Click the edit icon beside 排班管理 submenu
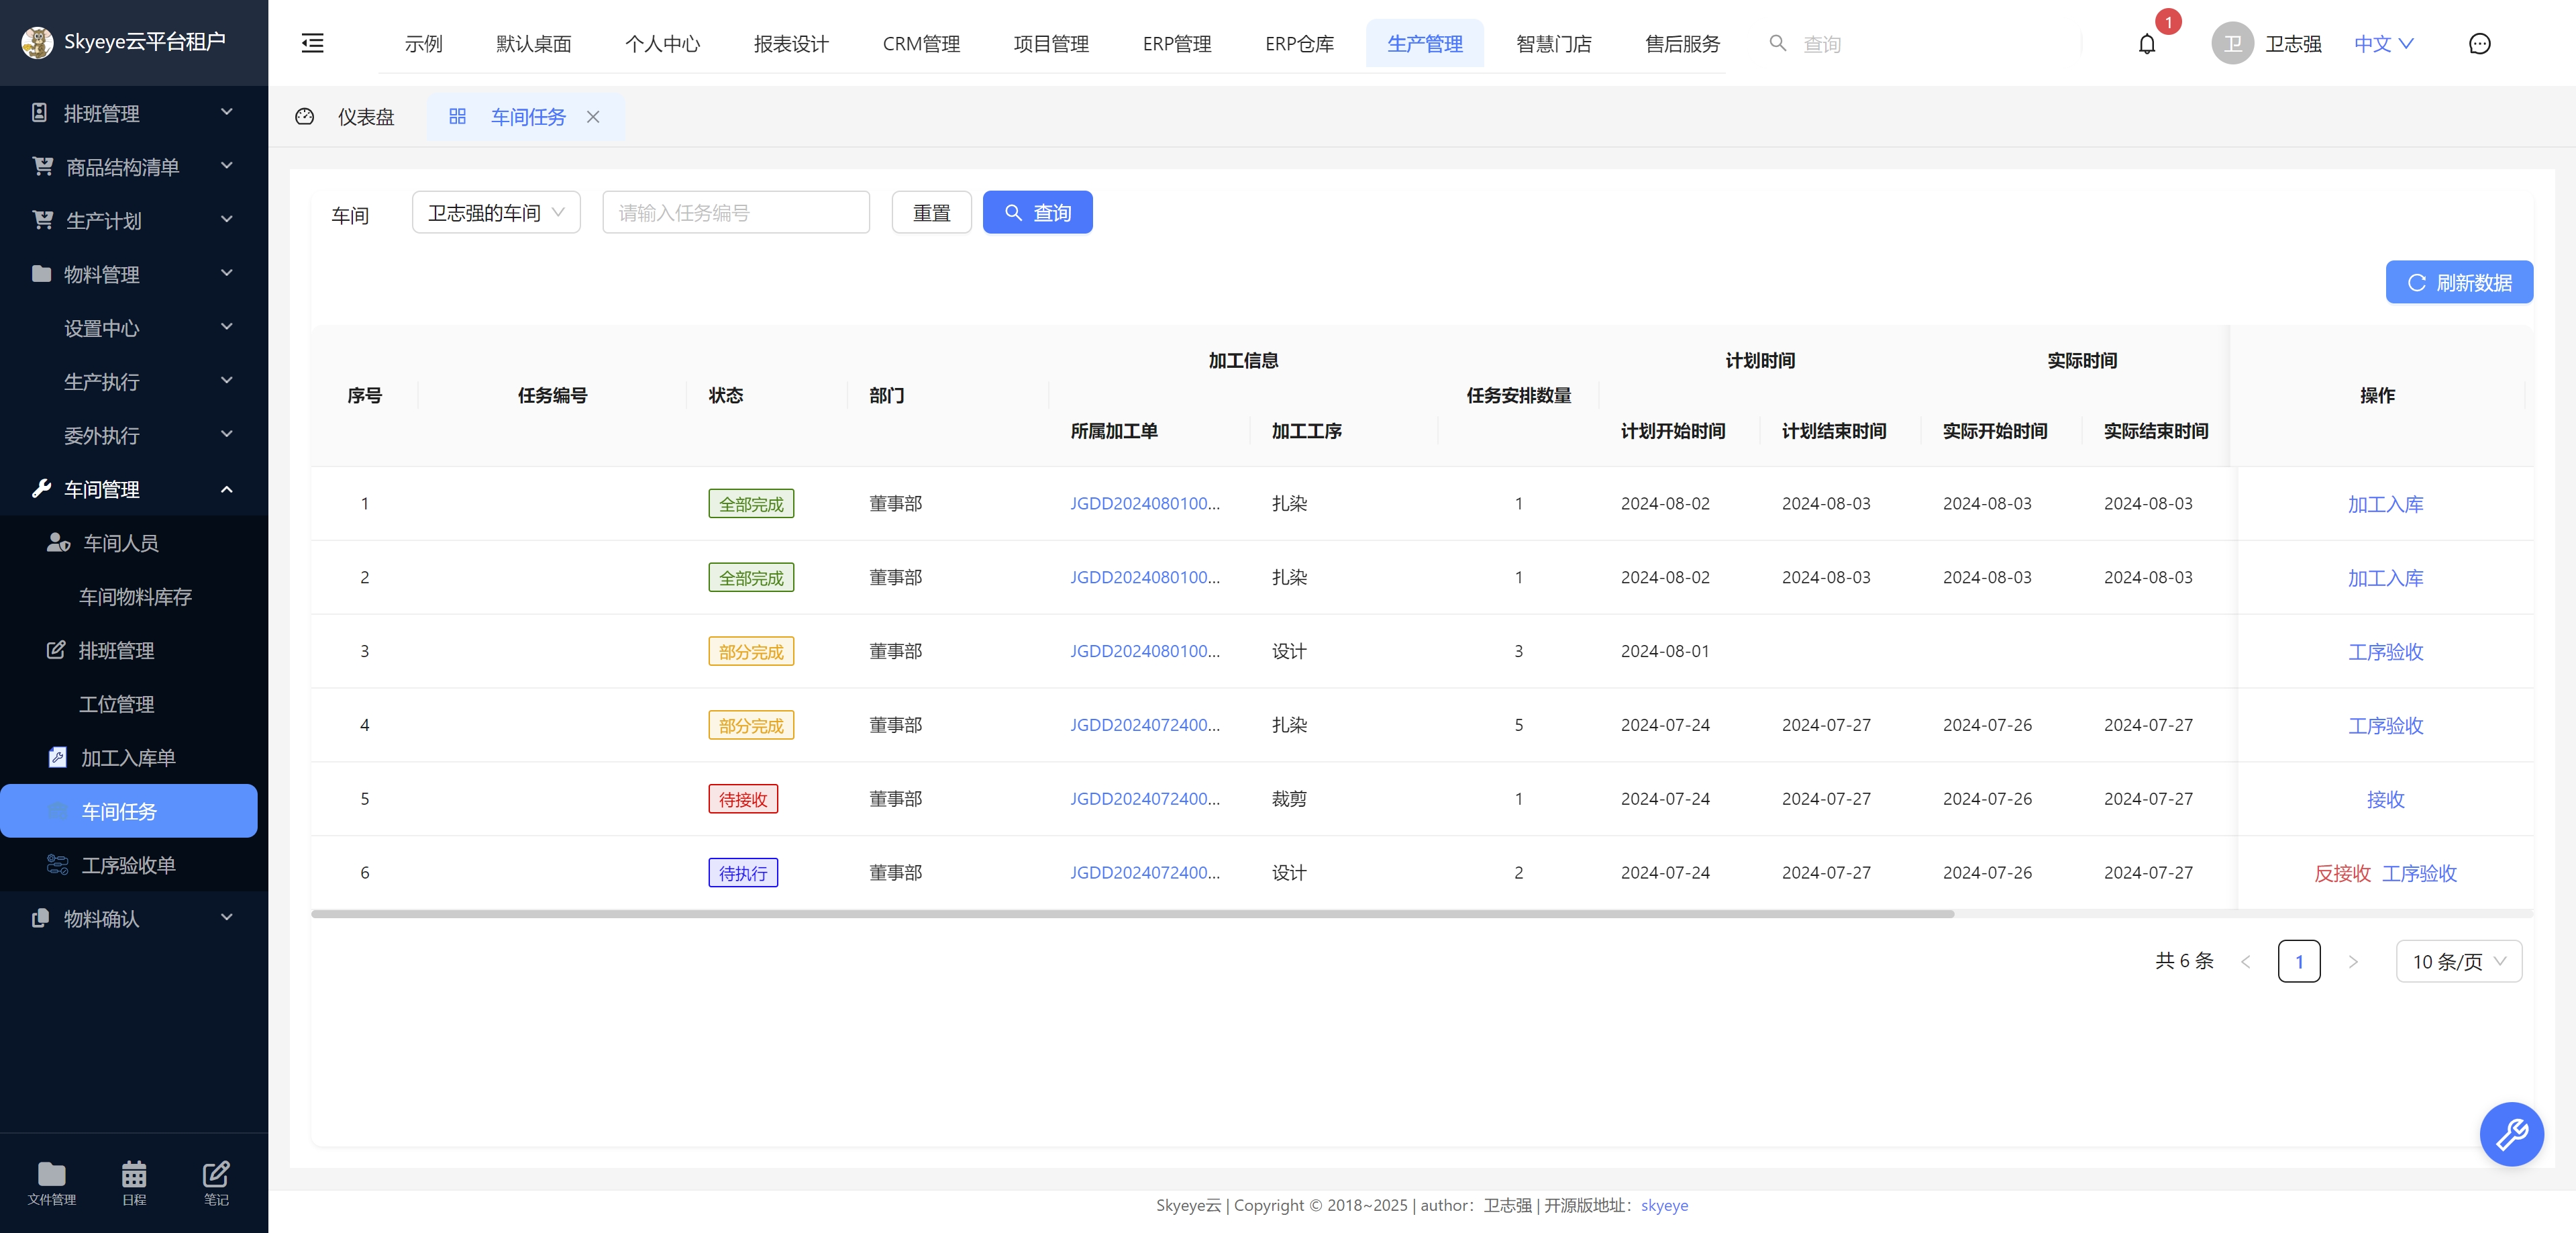Image resolution: width=2576 pixels, height=1233 pixels. (x=56, y=649)
